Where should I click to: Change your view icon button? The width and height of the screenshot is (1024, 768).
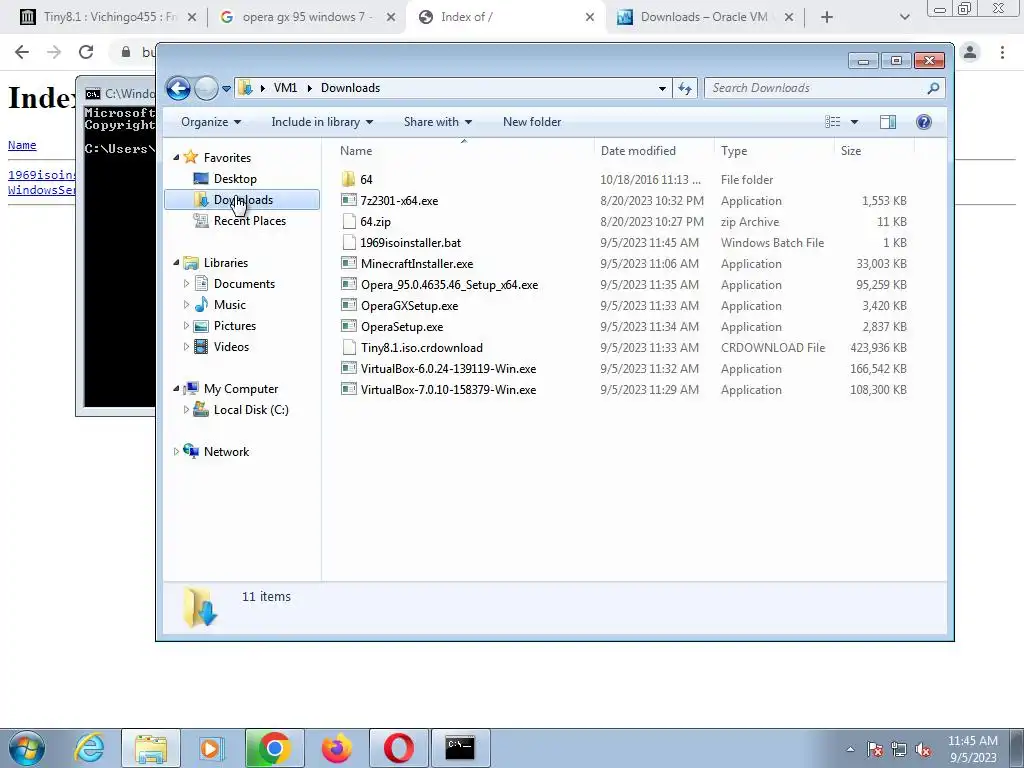[x=833, y=122]
